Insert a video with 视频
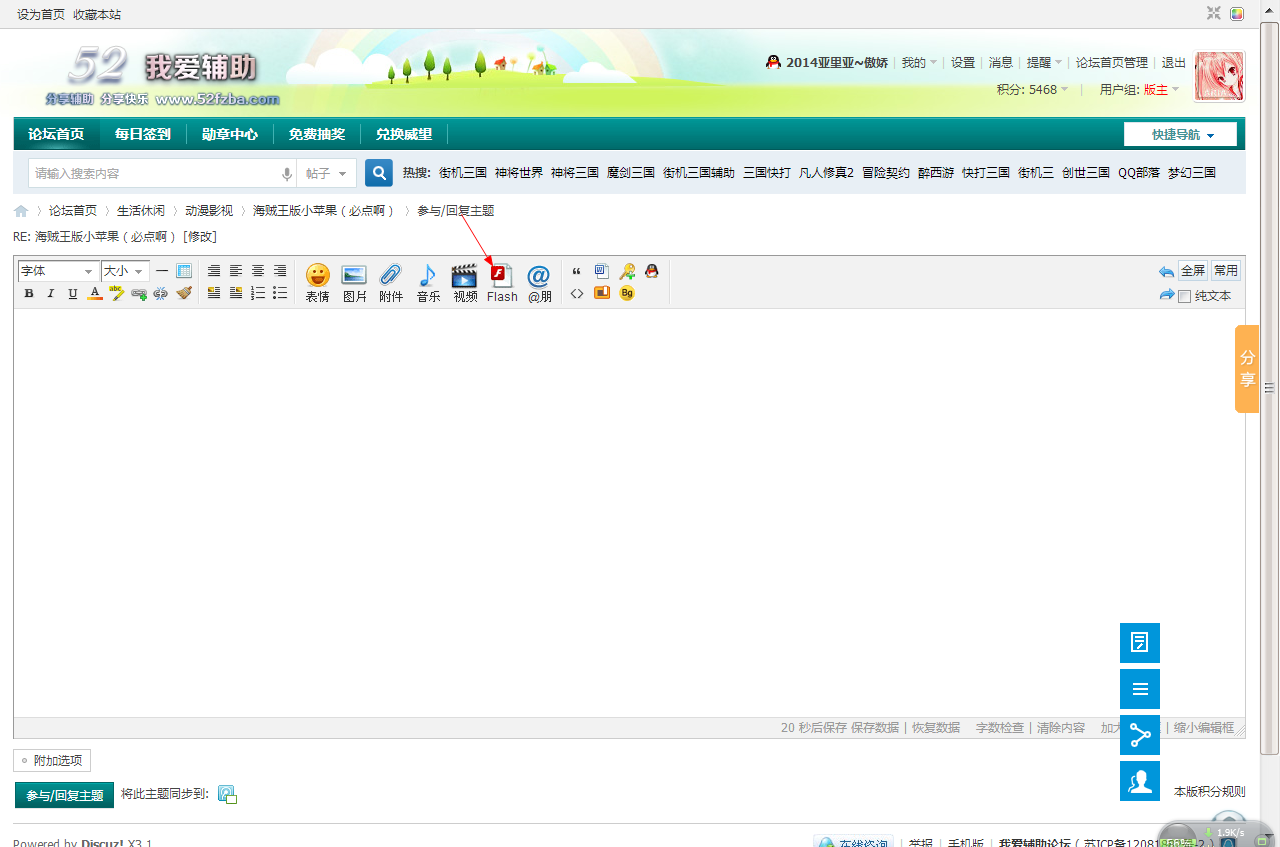The height and width of the screenshot is (847, 1280). tap(465, 283)
